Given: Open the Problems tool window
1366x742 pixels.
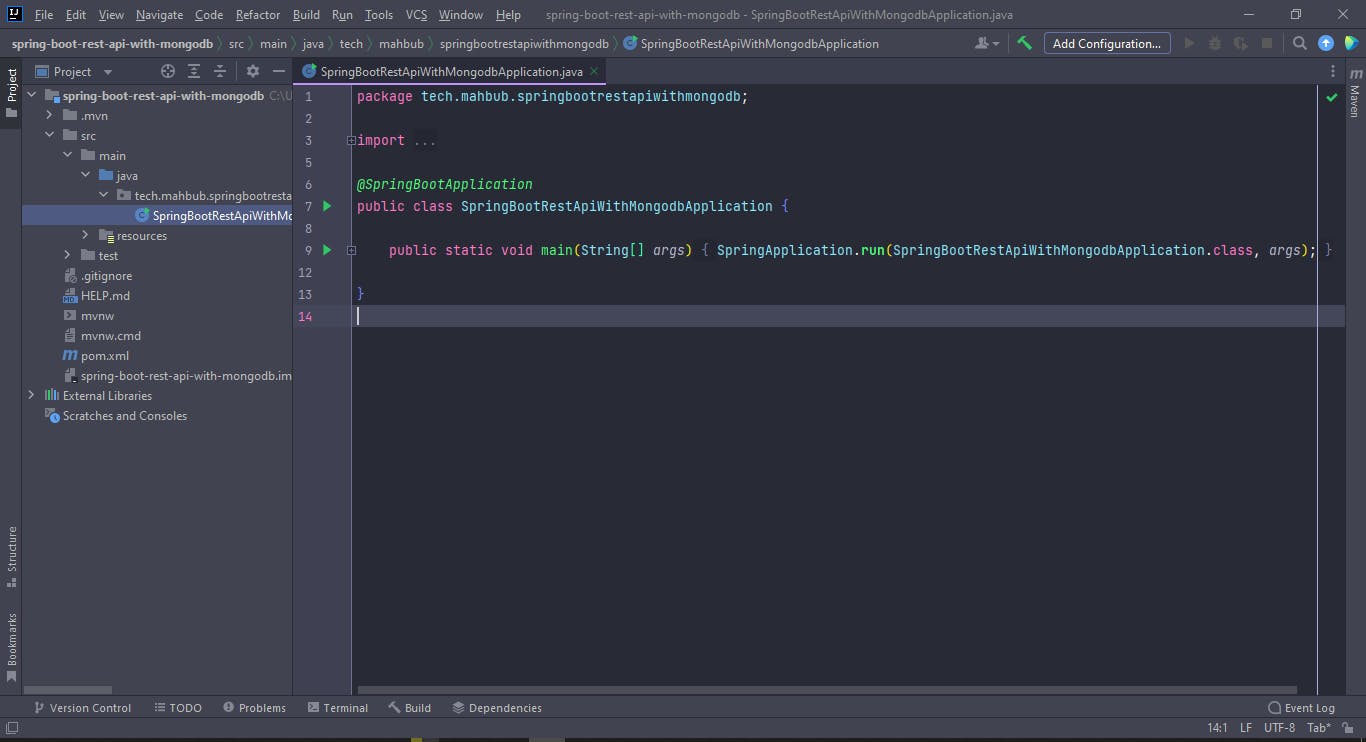Looking at the screenshot, I should (254, 707).
